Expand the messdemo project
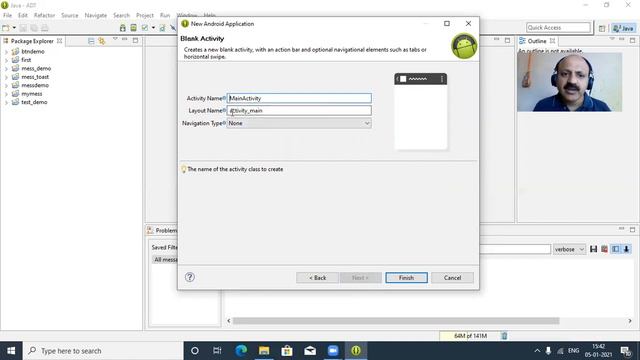This screenshot has width=640, height=360. pos(6,85)
